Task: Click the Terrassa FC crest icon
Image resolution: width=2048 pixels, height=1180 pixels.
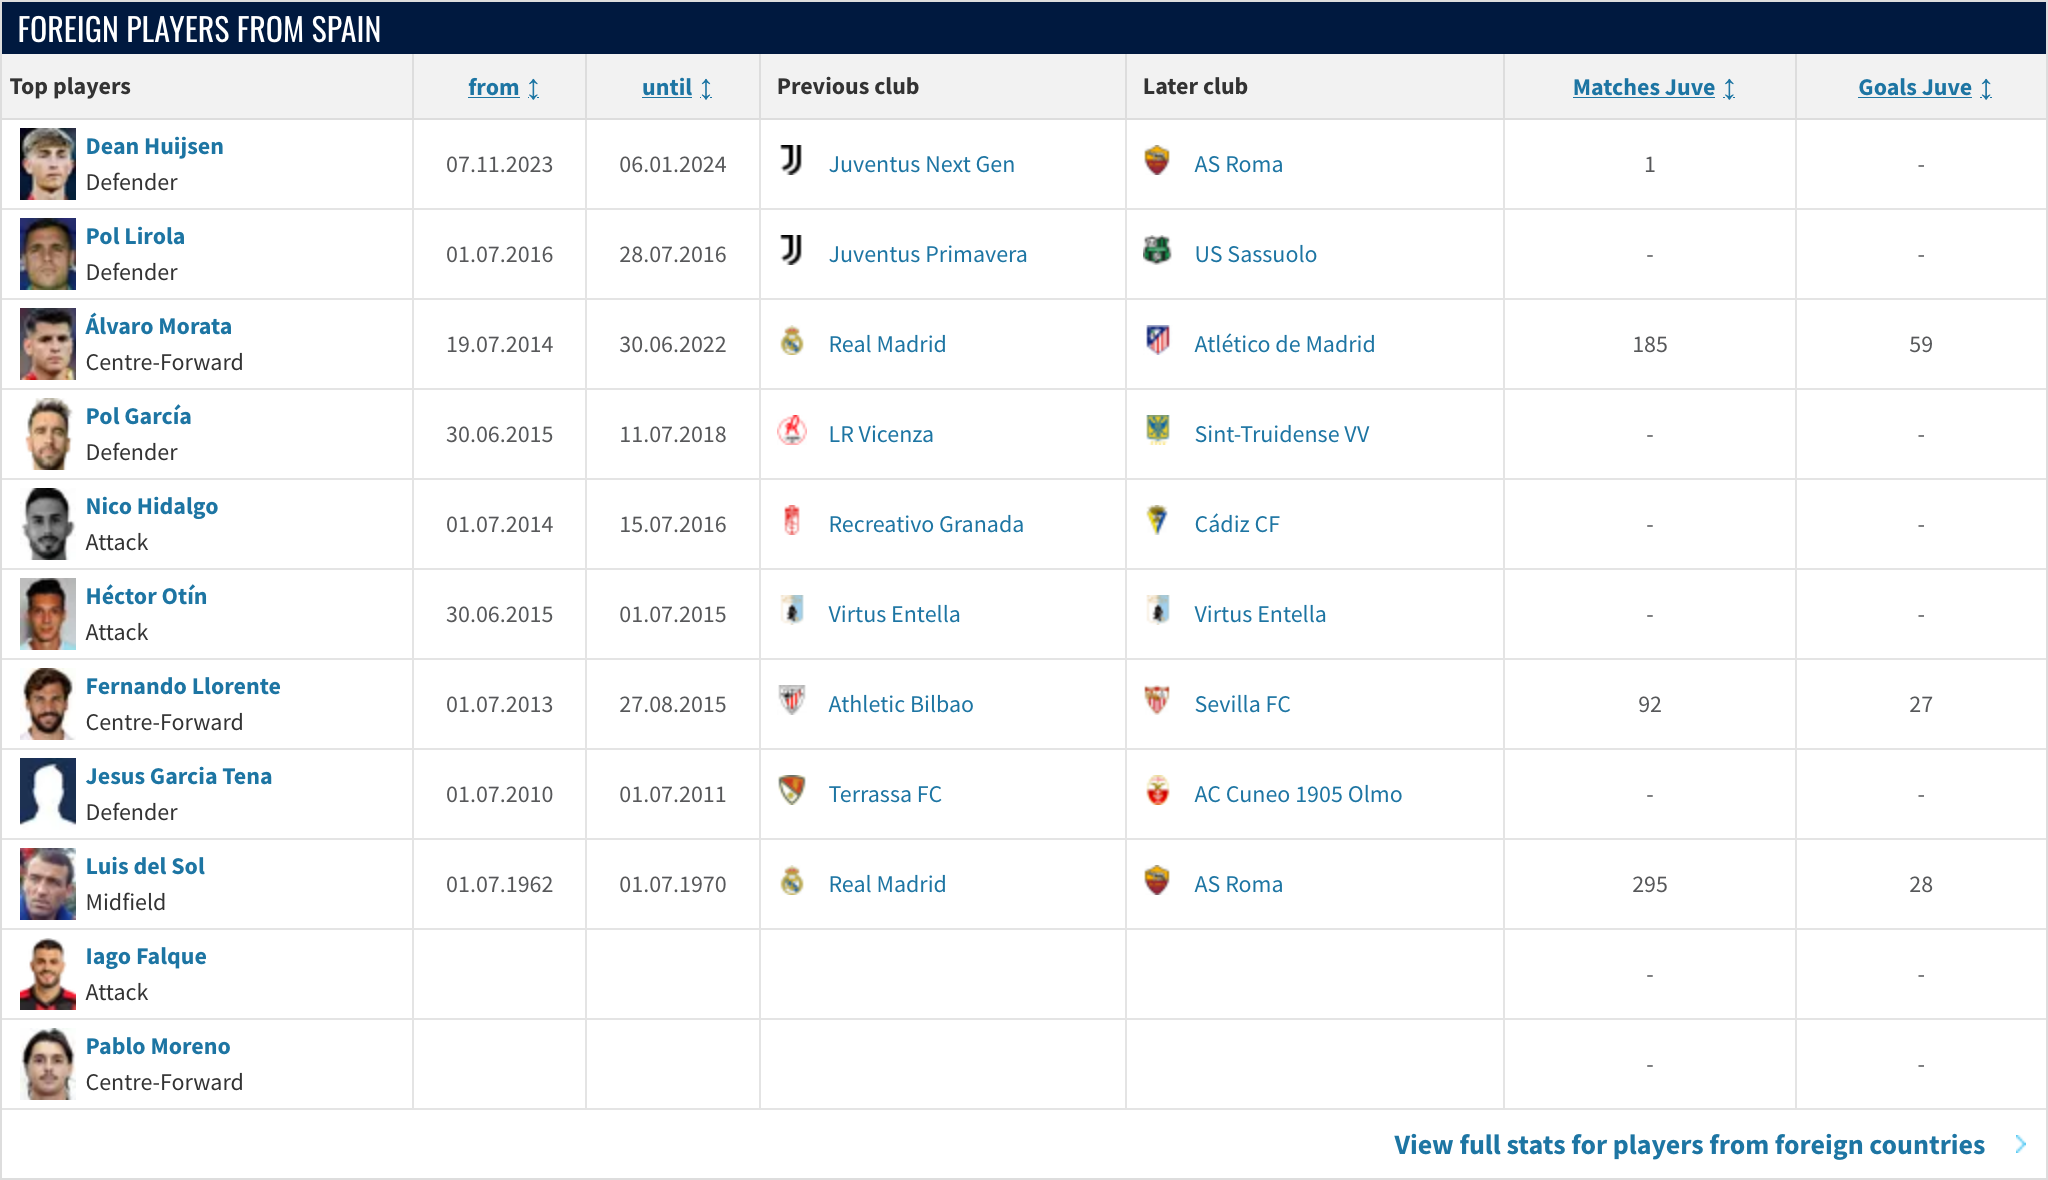Action: click(x=792, y=791)
